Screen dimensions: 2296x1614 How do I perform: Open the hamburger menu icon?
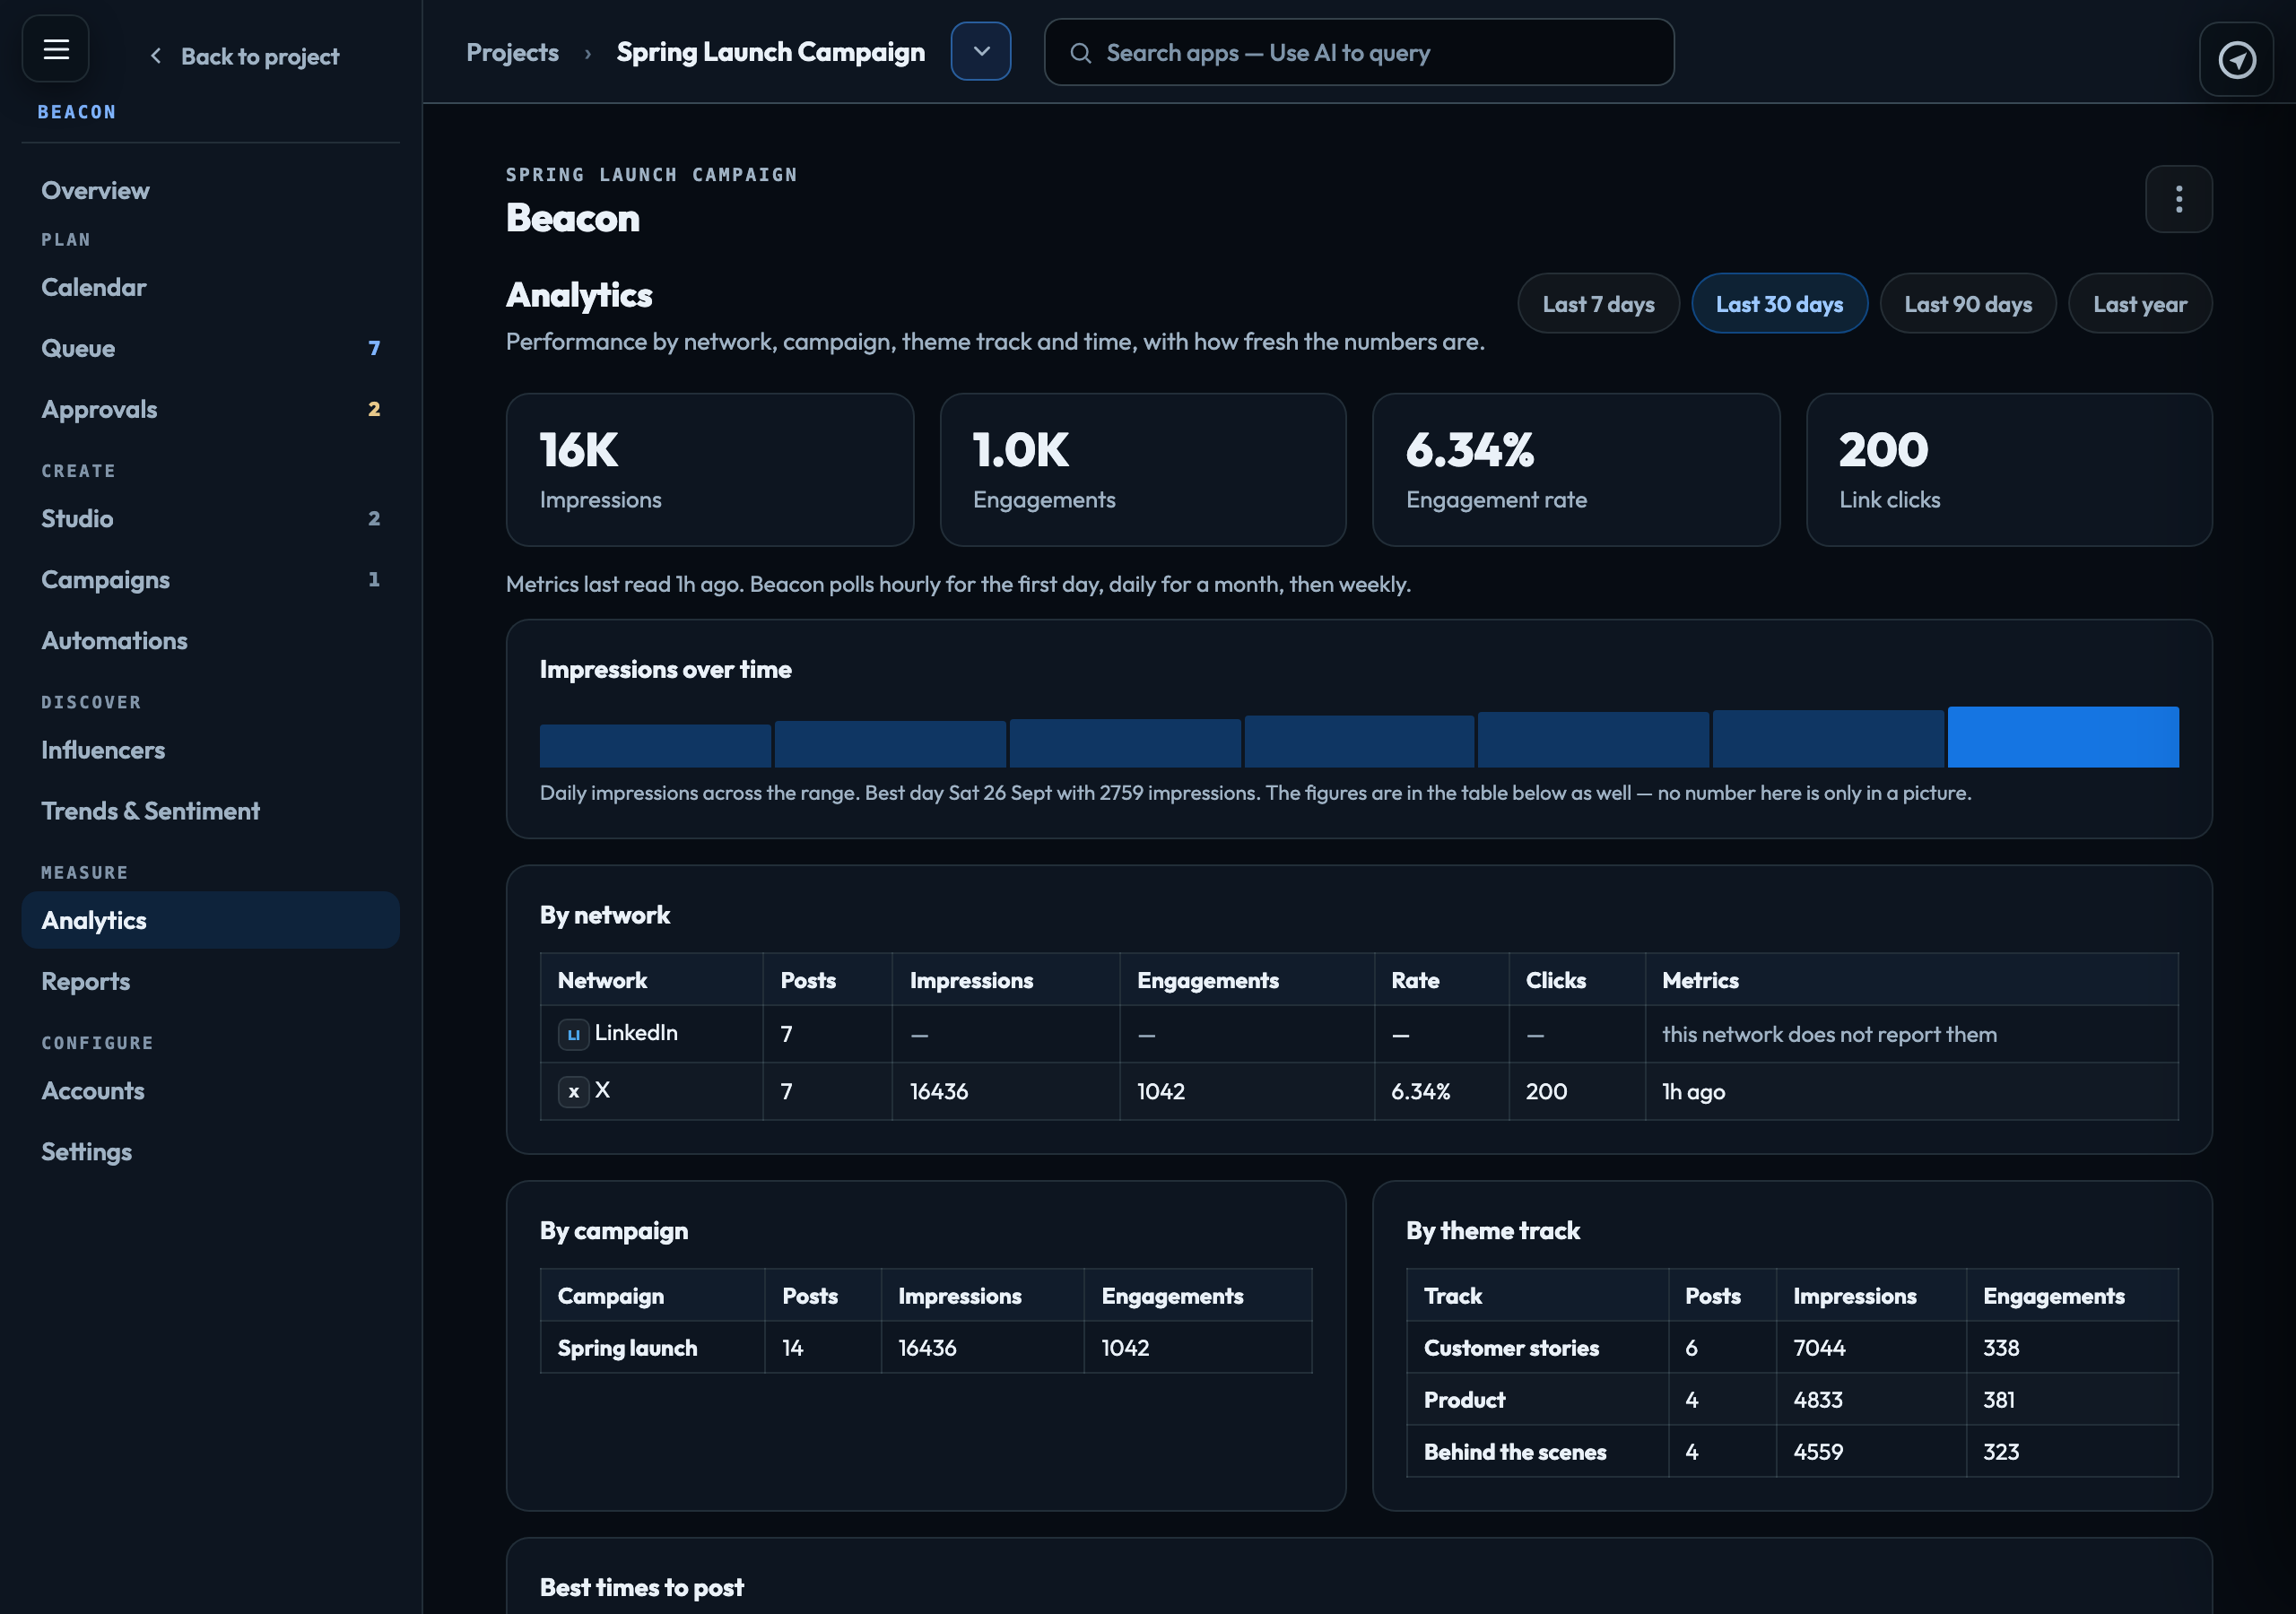click(56, 49)
